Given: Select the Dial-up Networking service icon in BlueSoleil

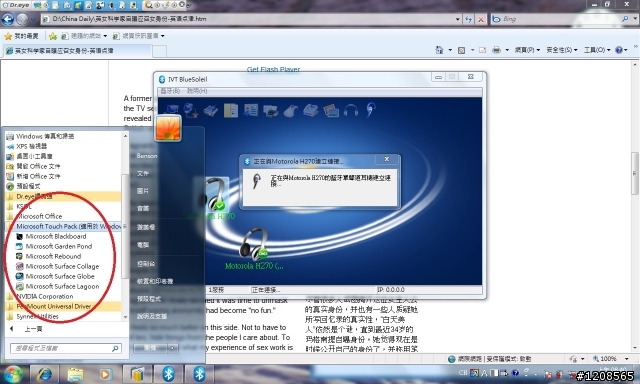Looking at the screenshot, I should pyautogui.click(x=191, y=110).
